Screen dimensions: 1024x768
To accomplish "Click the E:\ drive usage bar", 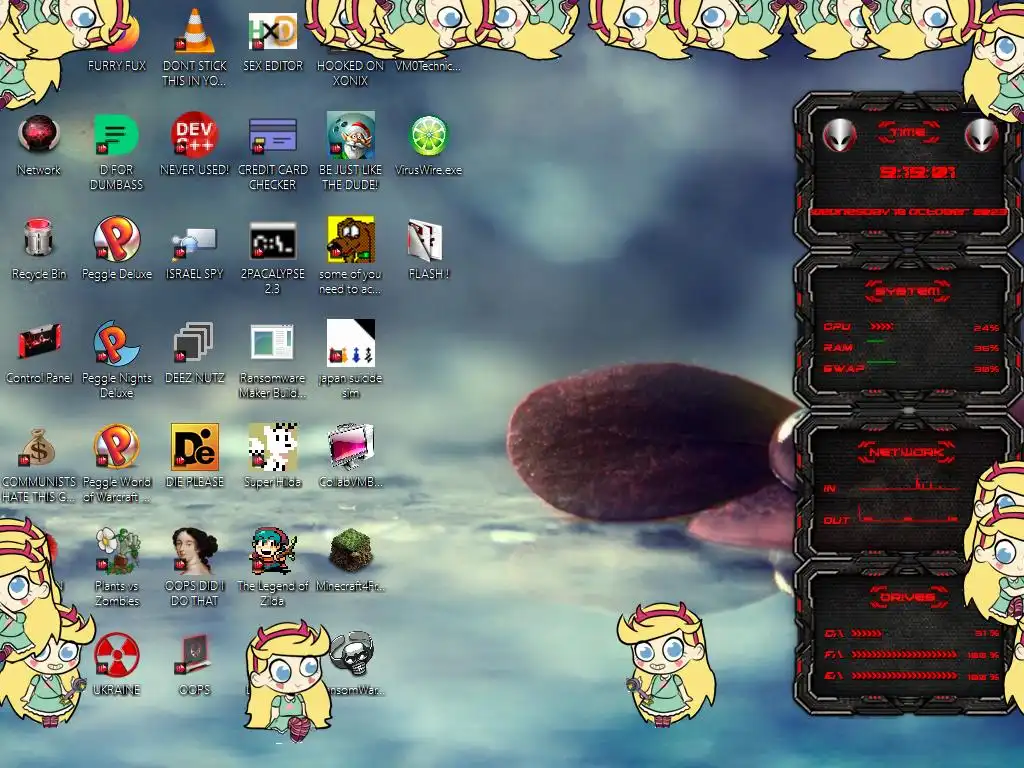I will [904, 675].
